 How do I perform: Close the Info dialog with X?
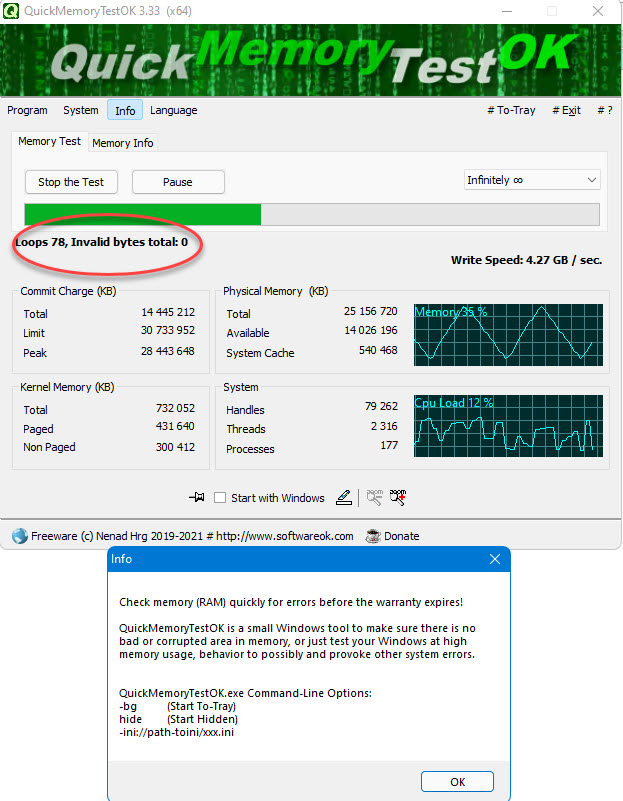[494, 560]
